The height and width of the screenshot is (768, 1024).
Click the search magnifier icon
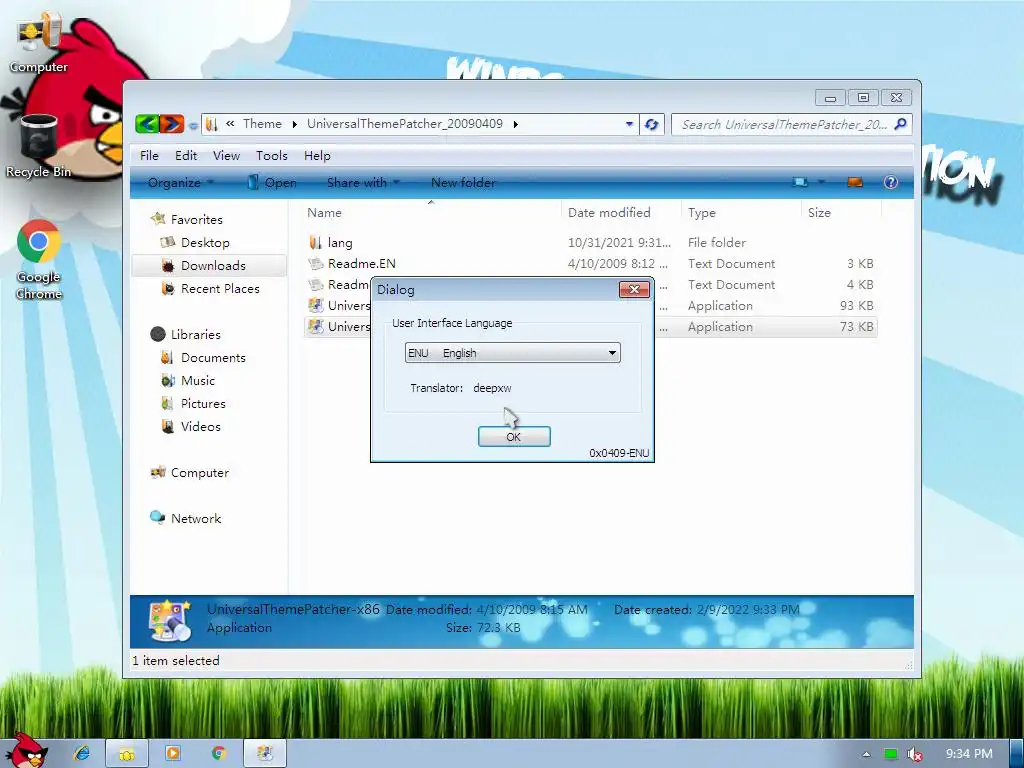pos(901,123)
